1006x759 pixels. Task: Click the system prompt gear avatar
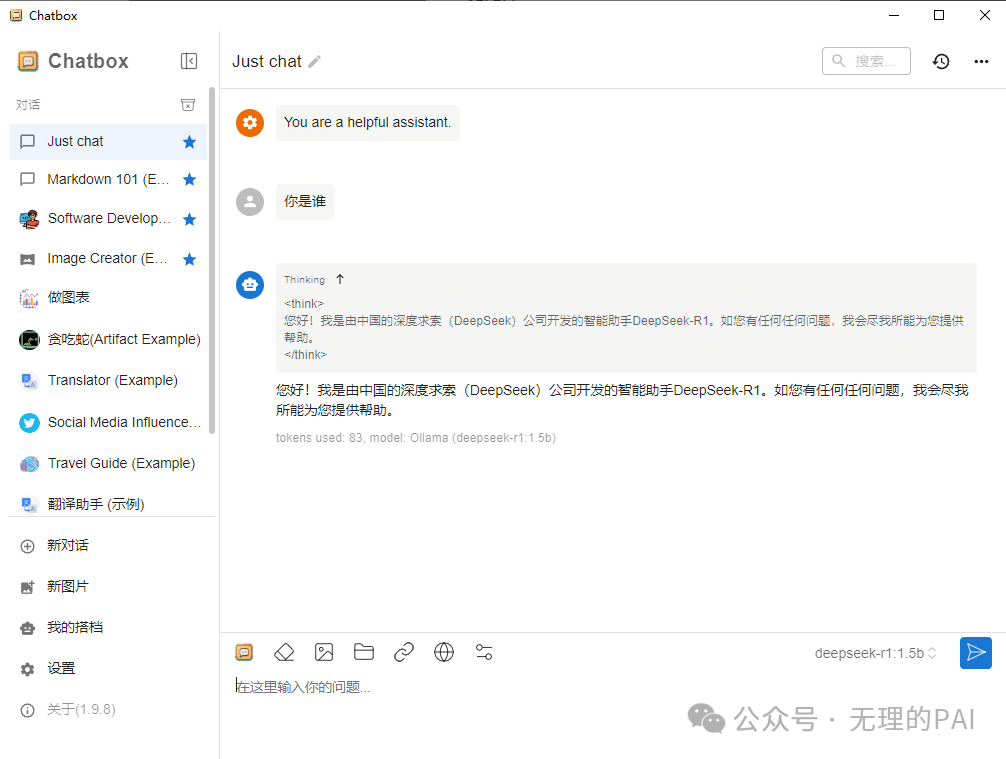(250, 123)
